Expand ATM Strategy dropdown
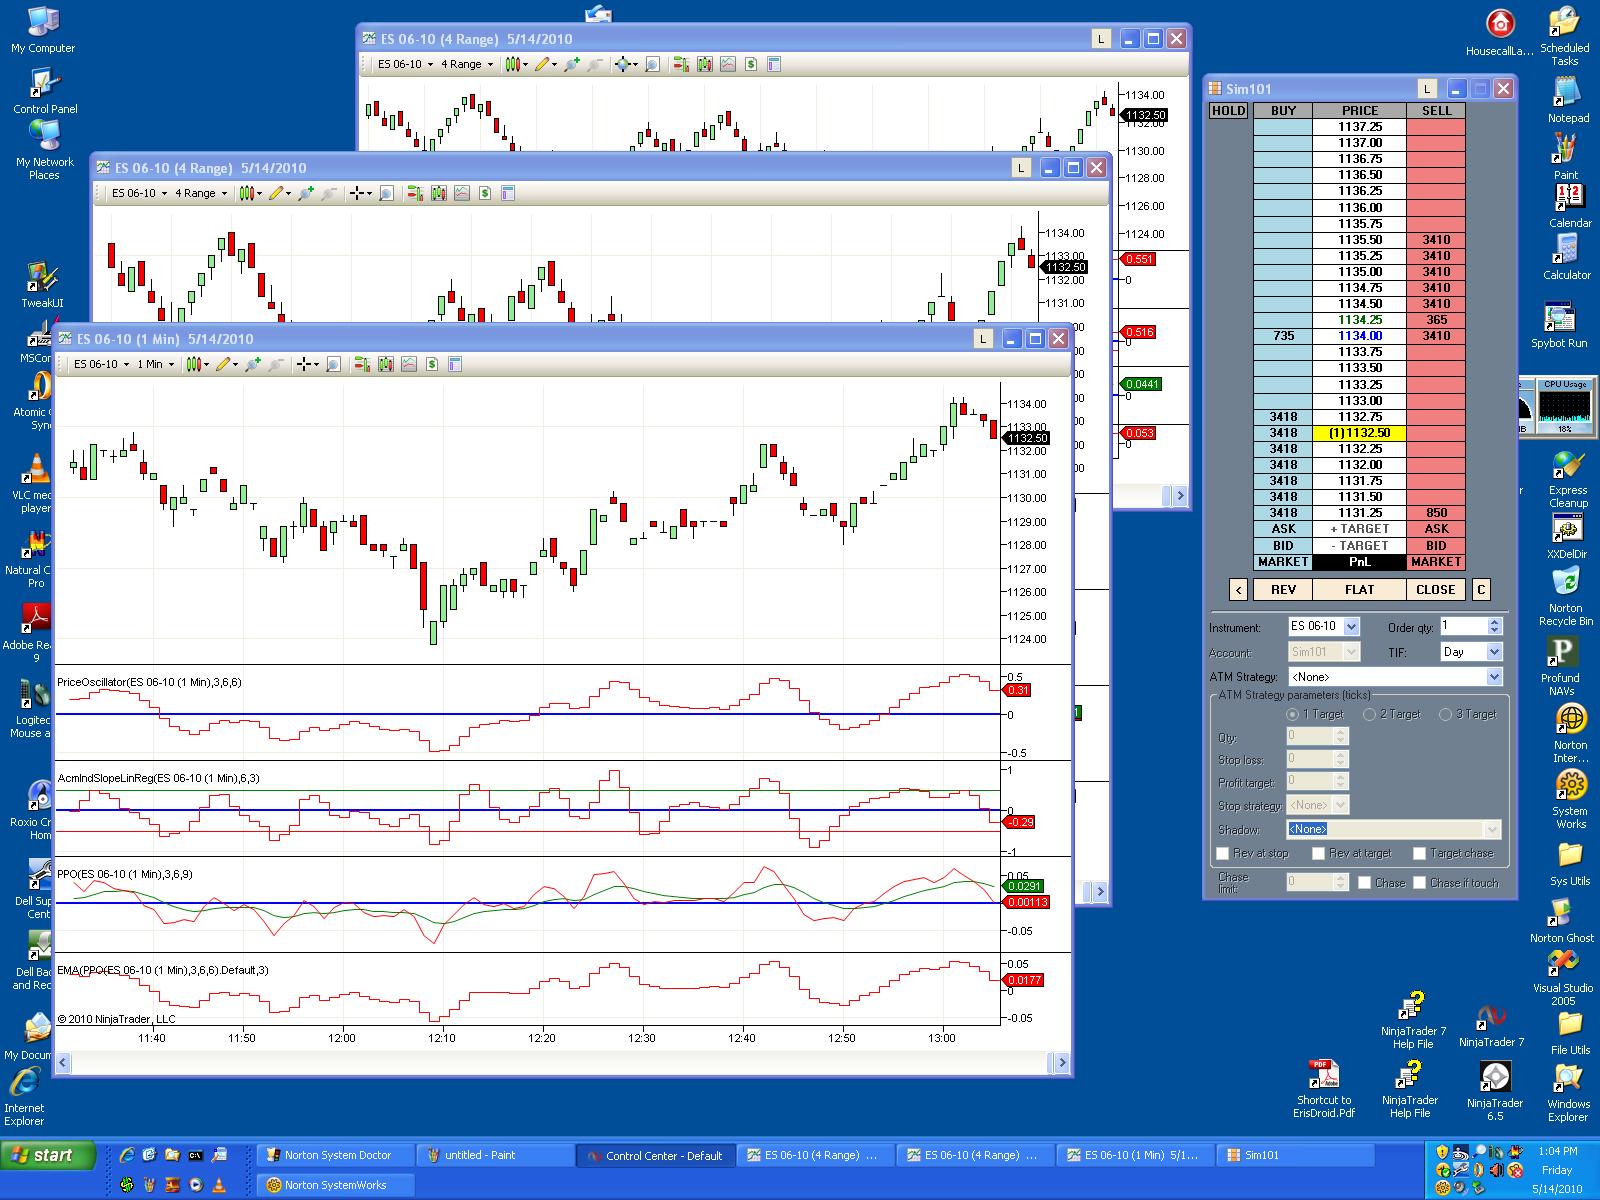Image resolution: width=1600 pixels, height=1200 pixels. 1494,677
